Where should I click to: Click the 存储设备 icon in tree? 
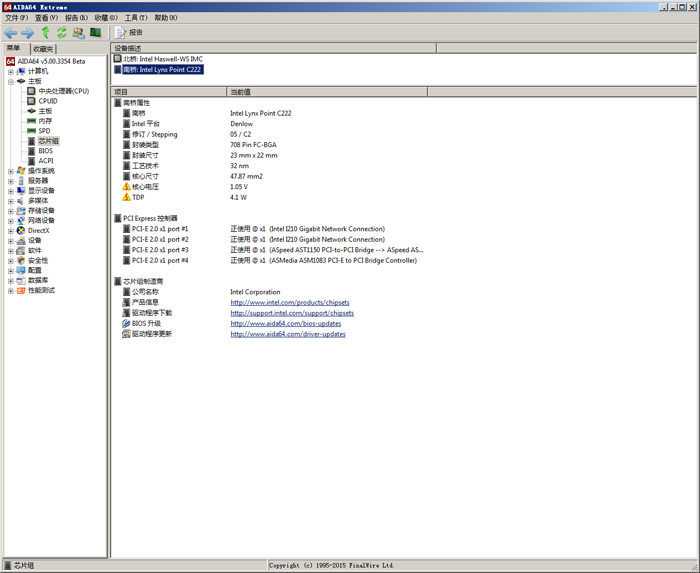point(21,211)
